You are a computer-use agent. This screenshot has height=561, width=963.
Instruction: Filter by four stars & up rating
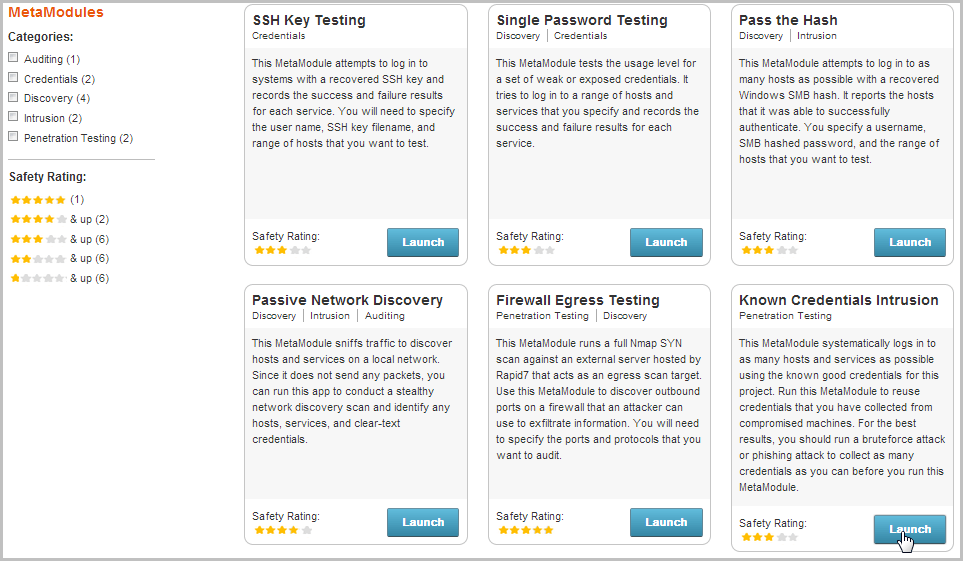(38, 219)
